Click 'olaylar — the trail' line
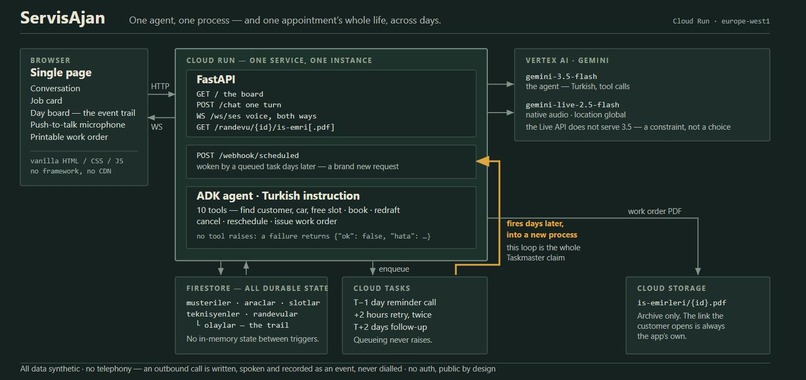The width and height of the screenshot is (806, 380). (x=242, y=325)
